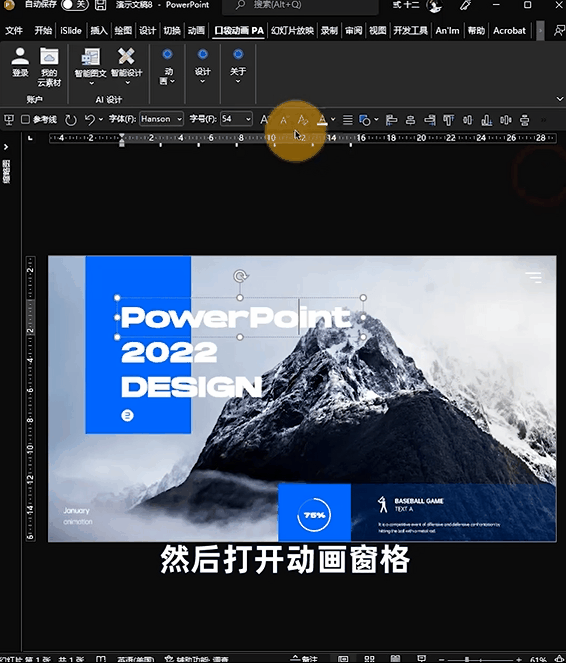Toggle the 自动保存 autosave switch
The width and height of the screenshot is (566, 663).
click(x=75, y=5)
